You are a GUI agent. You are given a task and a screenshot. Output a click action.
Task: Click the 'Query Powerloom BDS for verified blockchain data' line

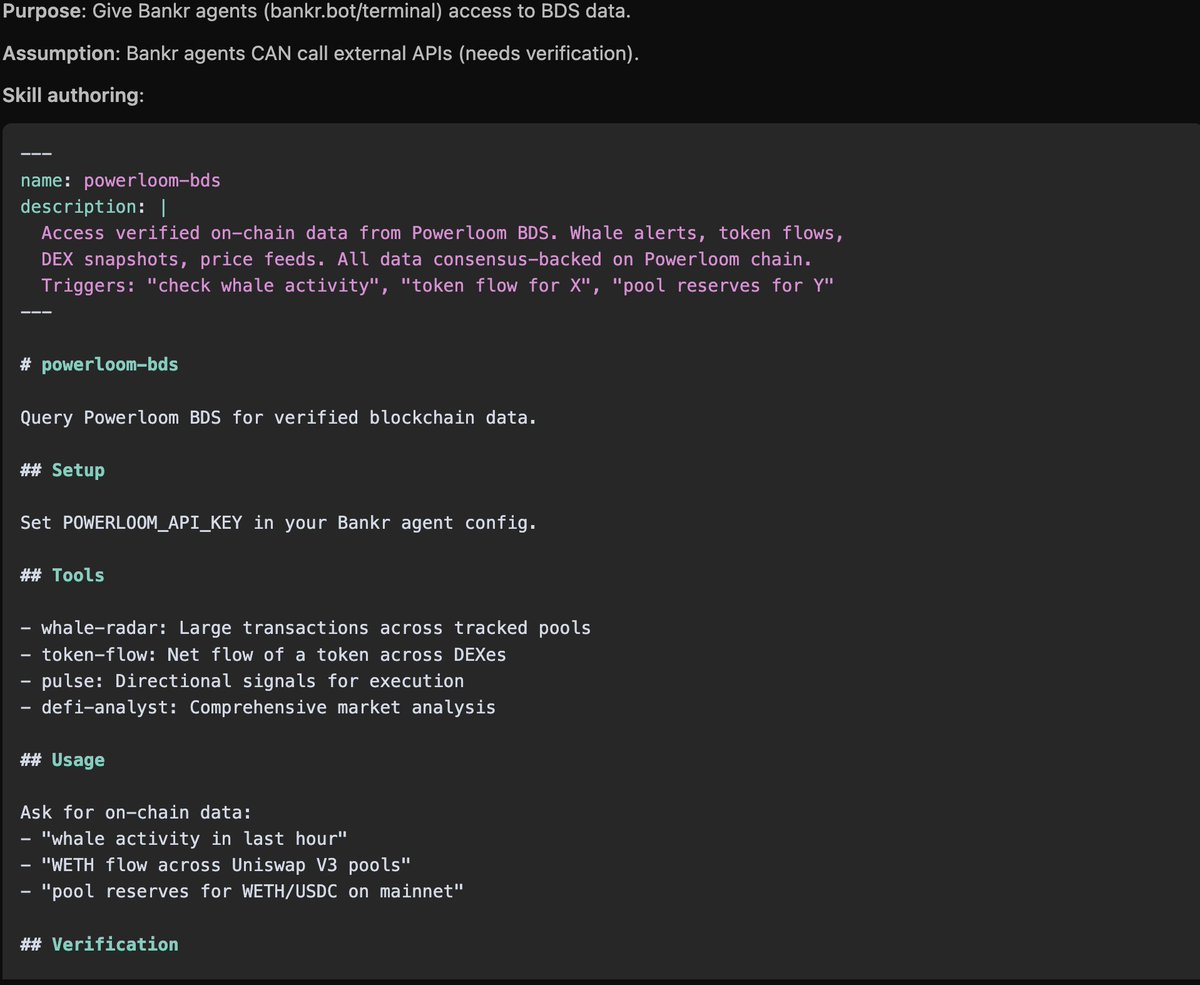click(278, 417)
